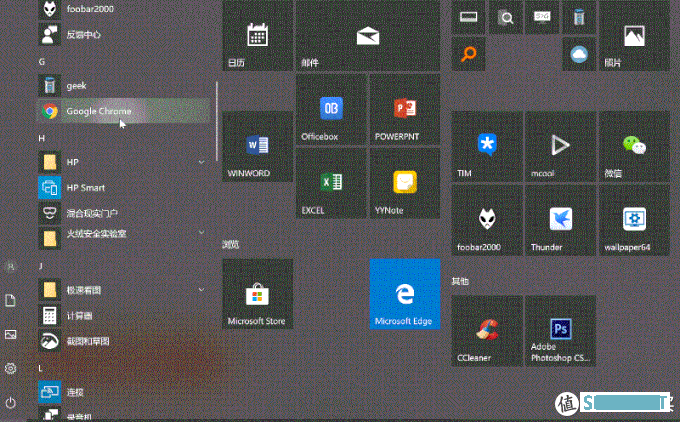680x422 pixels.
Task: Open the 日历 calendar tile
Action: 258,36
